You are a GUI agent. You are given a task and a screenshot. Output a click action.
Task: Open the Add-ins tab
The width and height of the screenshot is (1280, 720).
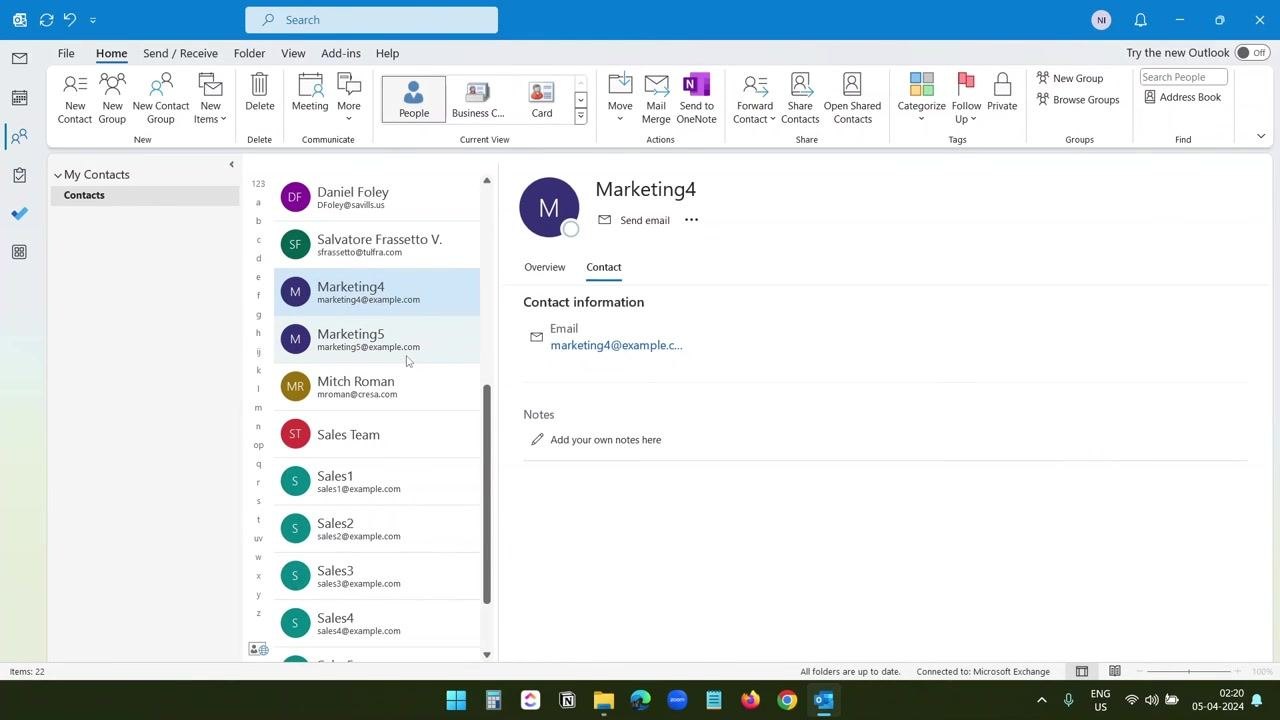pos(341,53)
